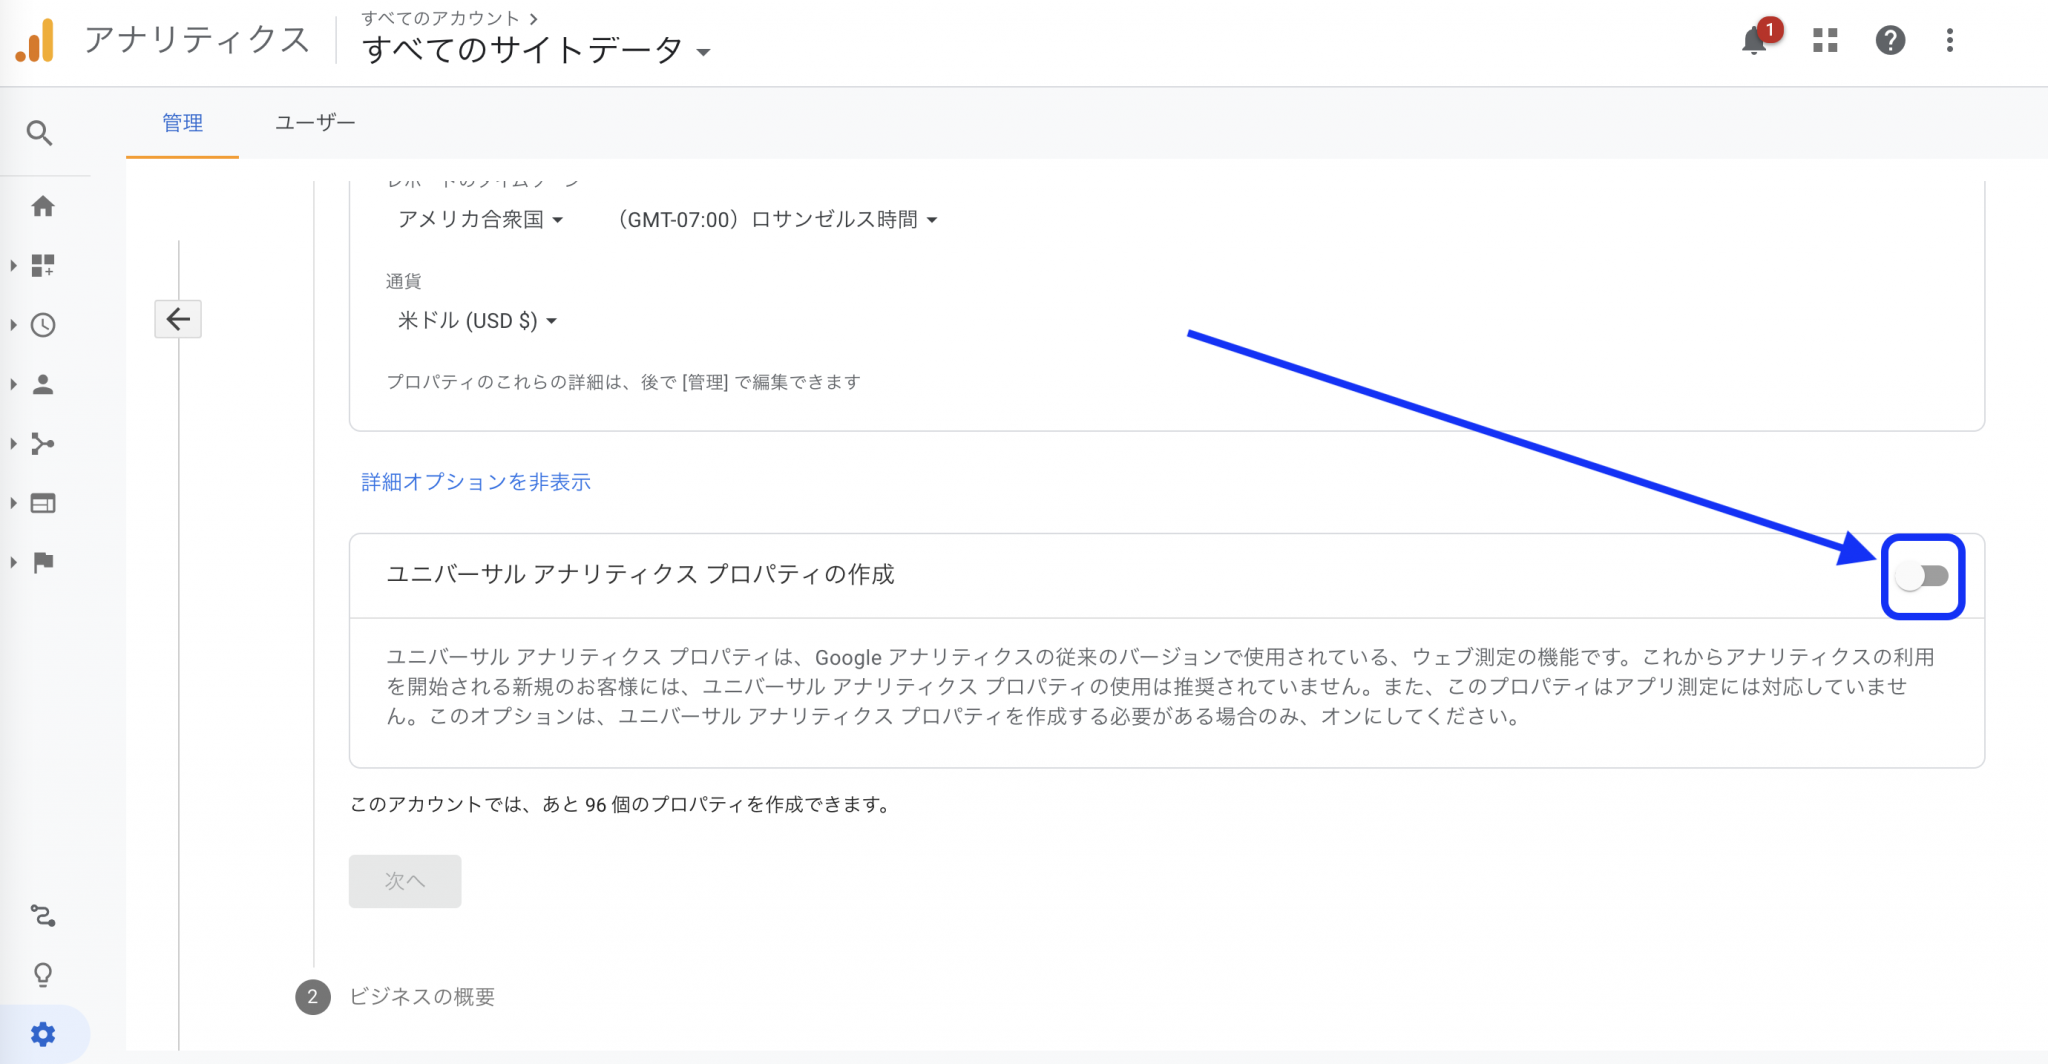Click the help question mark icon
The width and height of the screenshot is (2048, 1064).
click(x=1889, y=41)
